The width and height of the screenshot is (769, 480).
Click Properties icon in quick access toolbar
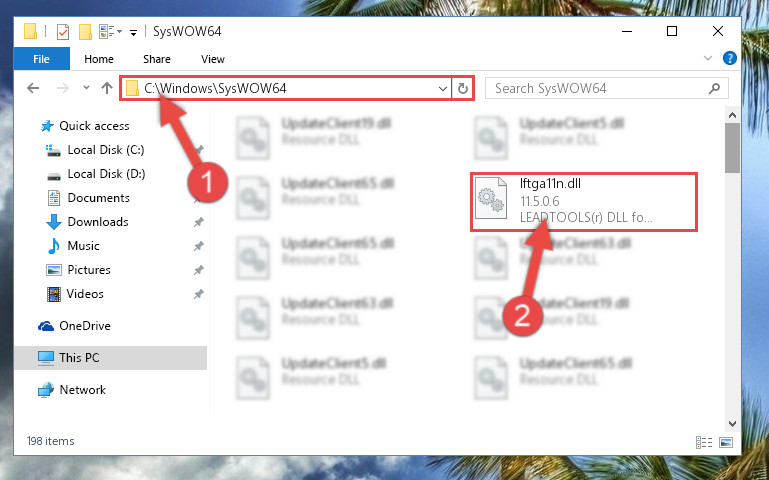click(63, 32)
